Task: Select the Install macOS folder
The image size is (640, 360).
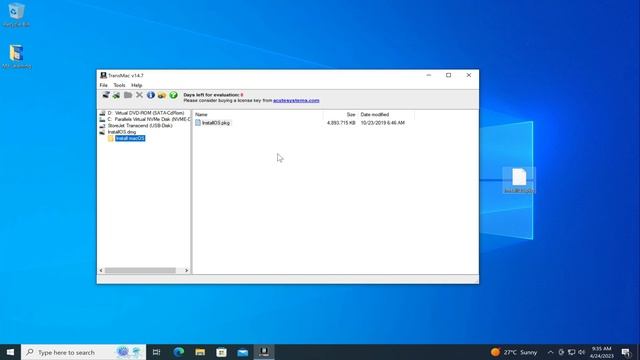Action: [130, 138]
